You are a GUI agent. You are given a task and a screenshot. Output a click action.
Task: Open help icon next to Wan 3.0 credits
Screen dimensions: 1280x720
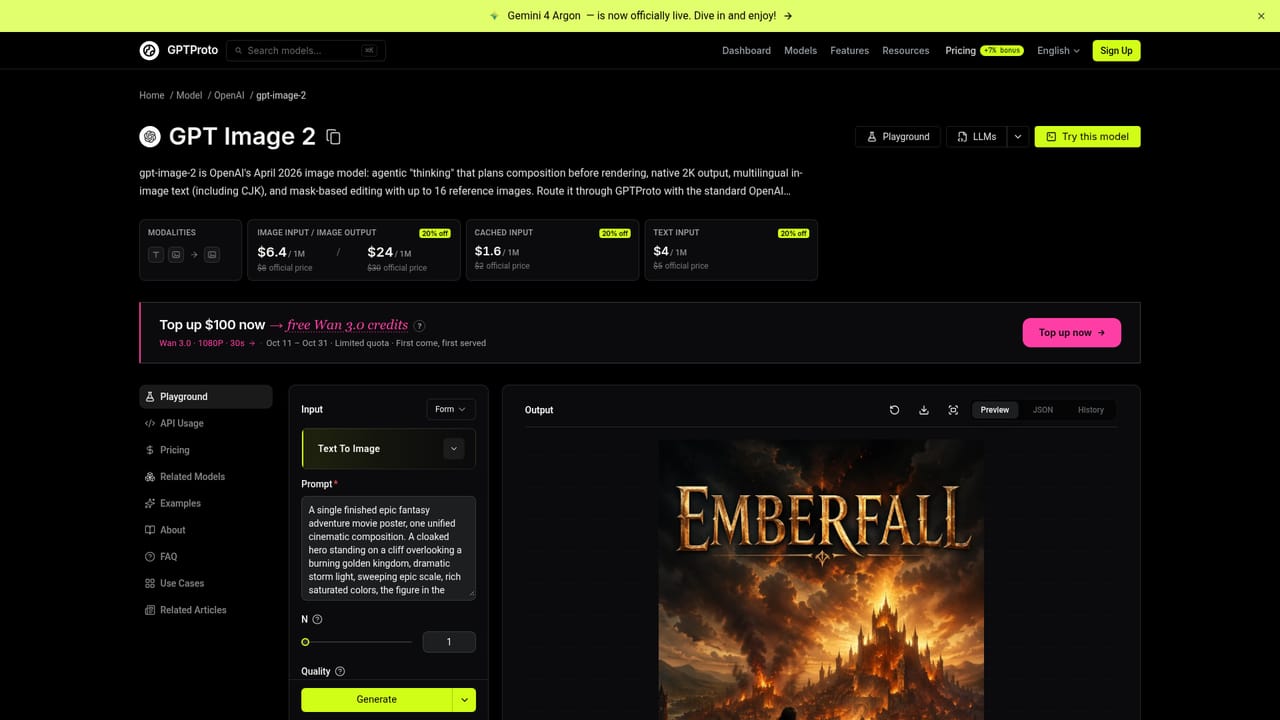point(420,325)
